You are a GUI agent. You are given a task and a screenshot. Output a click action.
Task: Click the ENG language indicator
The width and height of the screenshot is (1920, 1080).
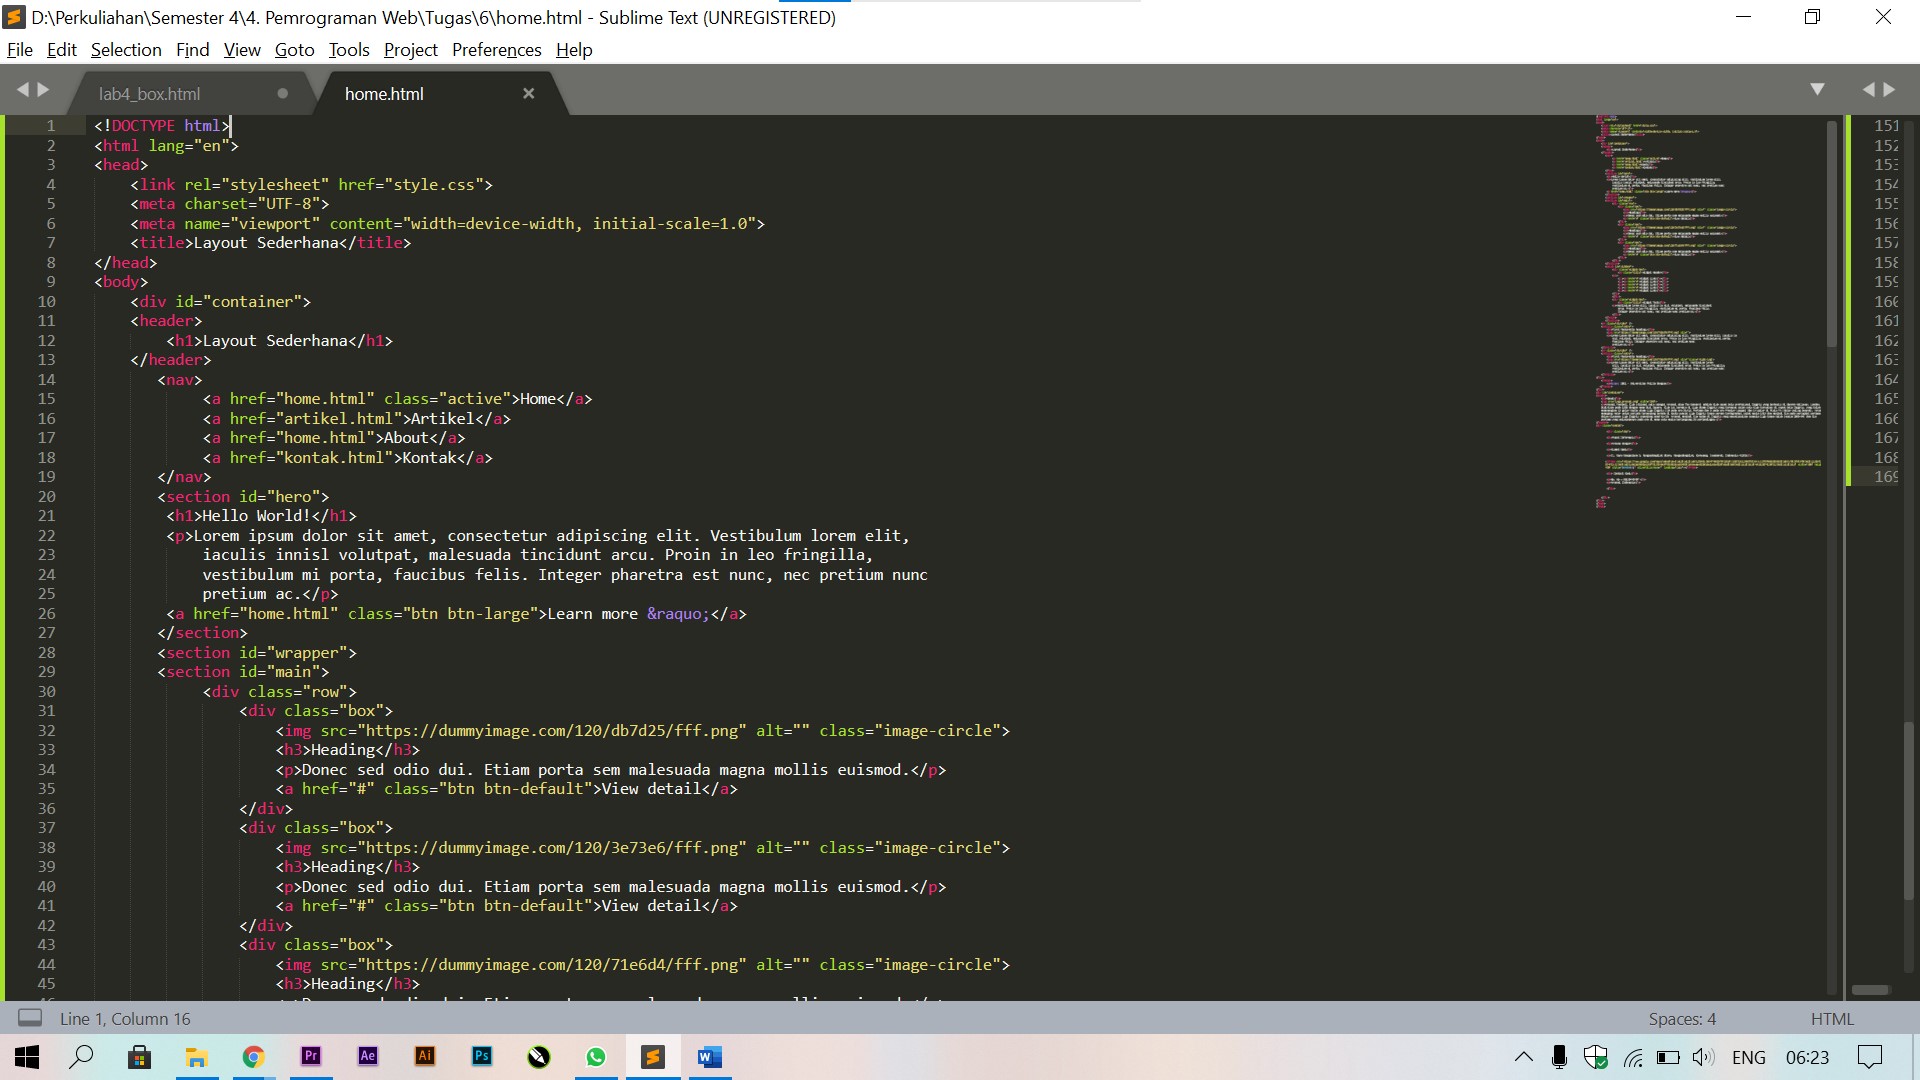click(x=1749, y=1057)
